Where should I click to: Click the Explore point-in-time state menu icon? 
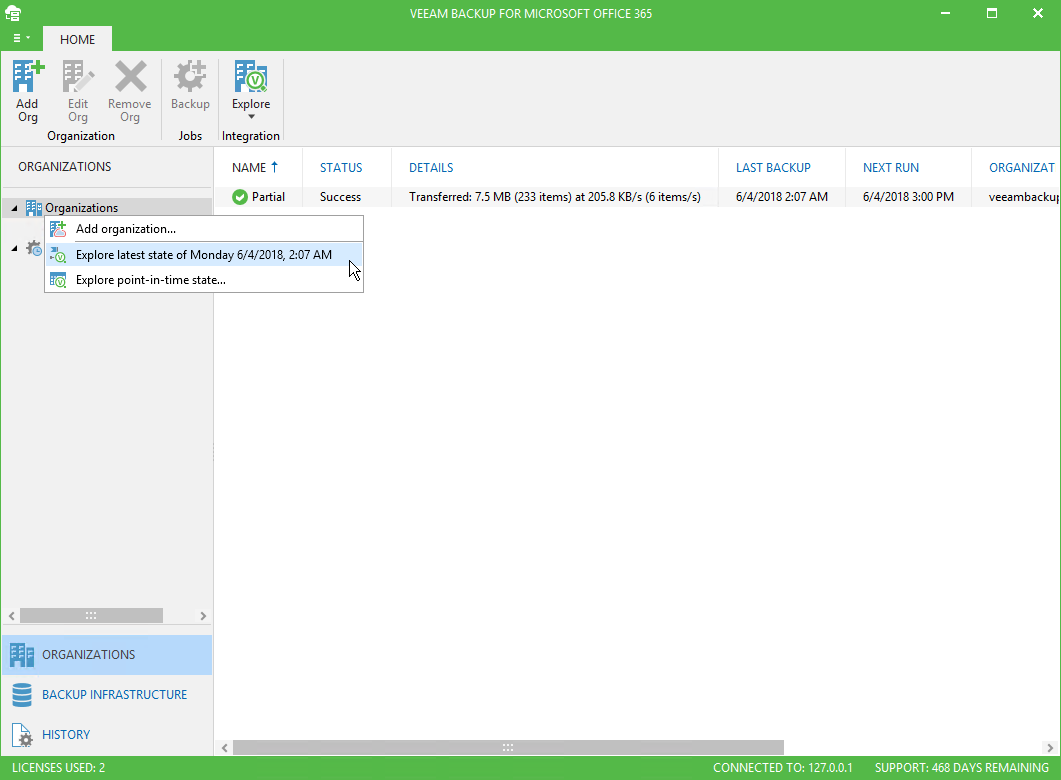tap(58, 280)
